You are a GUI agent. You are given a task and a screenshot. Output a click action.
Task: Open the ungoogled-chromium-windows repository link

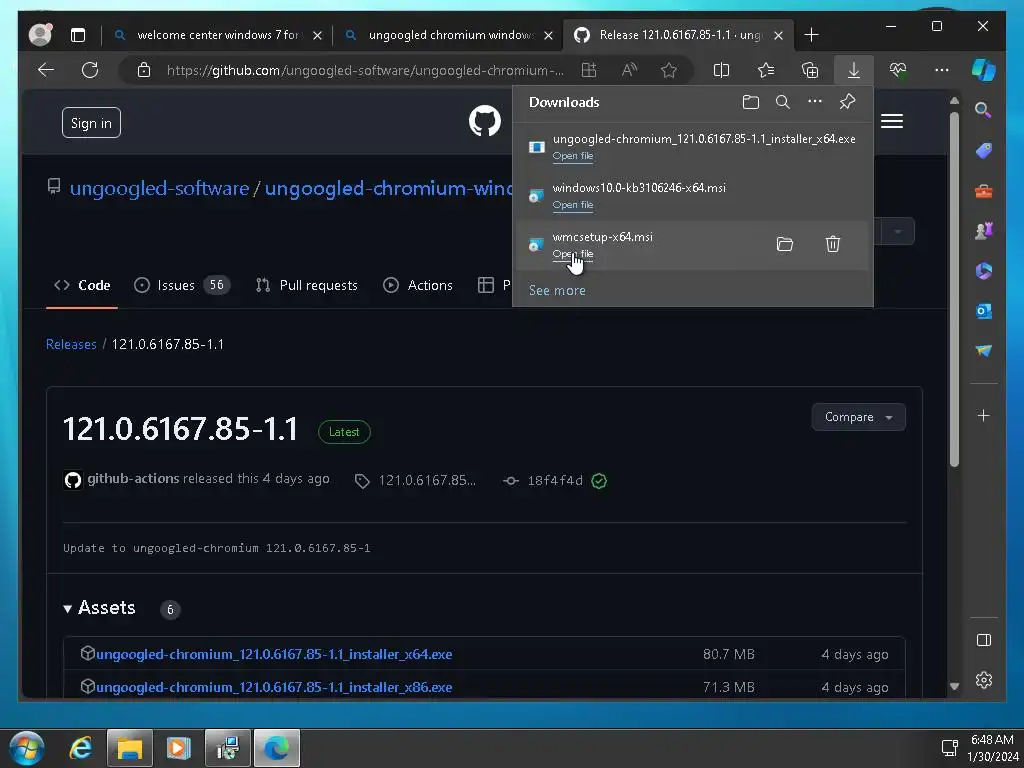389,188
